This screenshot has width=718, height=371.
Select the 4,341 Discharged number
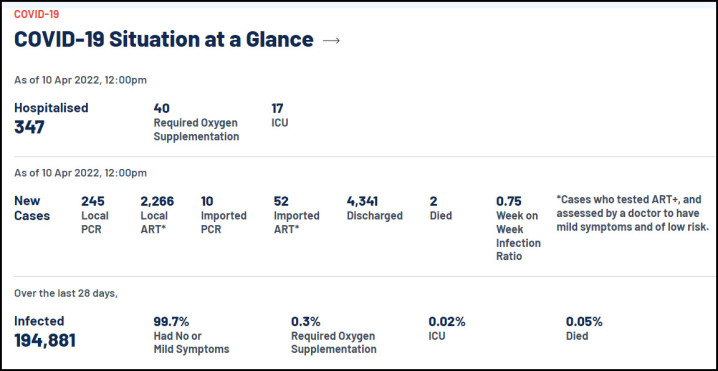(x=375, y=208)
